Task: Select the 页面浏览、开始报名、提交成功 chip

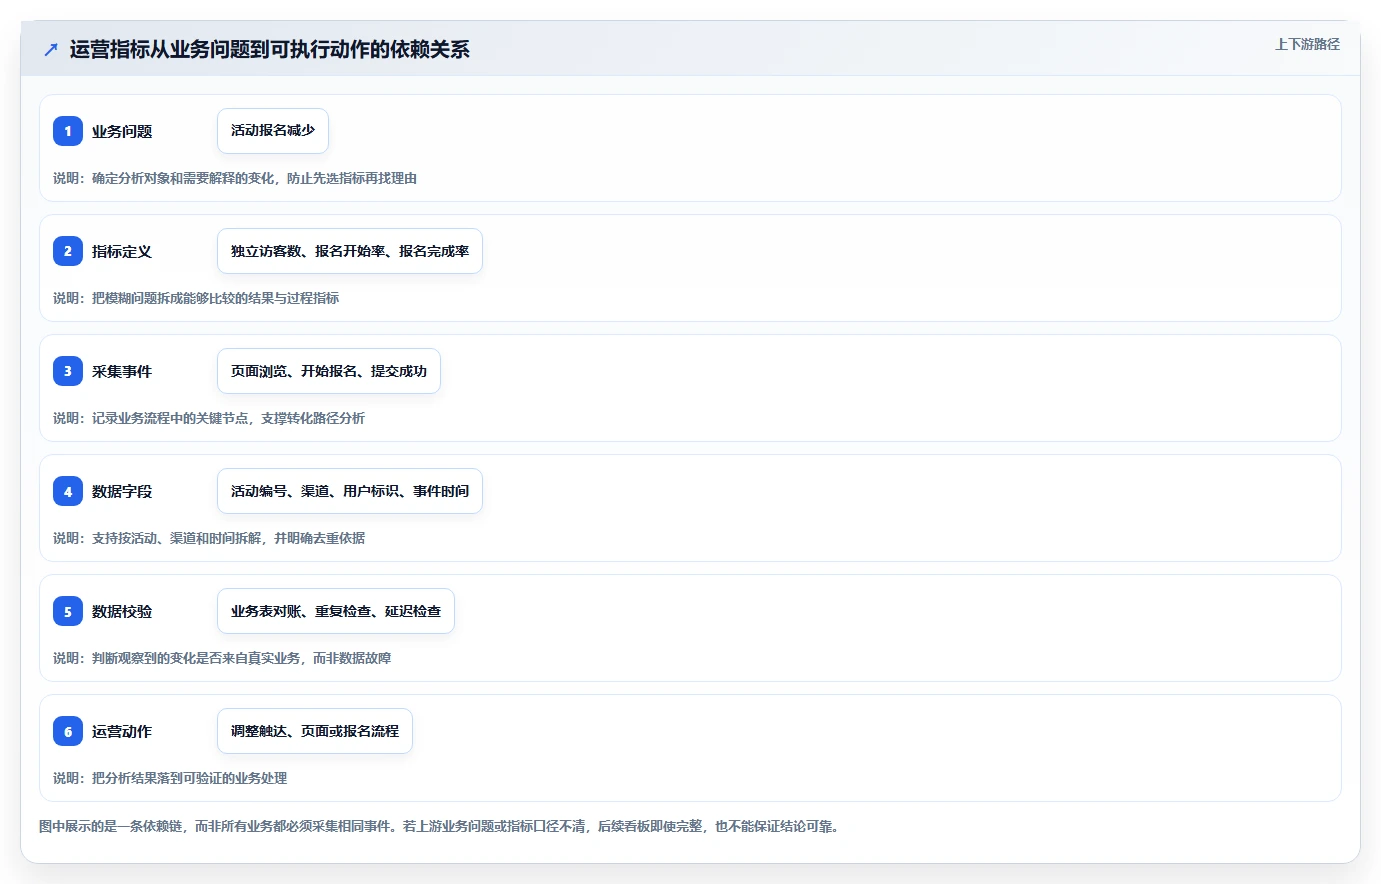Action: pyautogui.click(x=329, y=371)
